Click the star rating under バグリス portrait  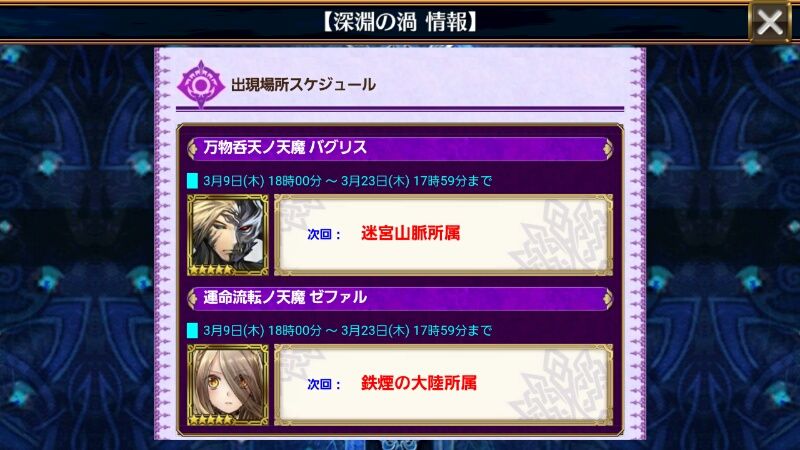[x=211, y=269]
